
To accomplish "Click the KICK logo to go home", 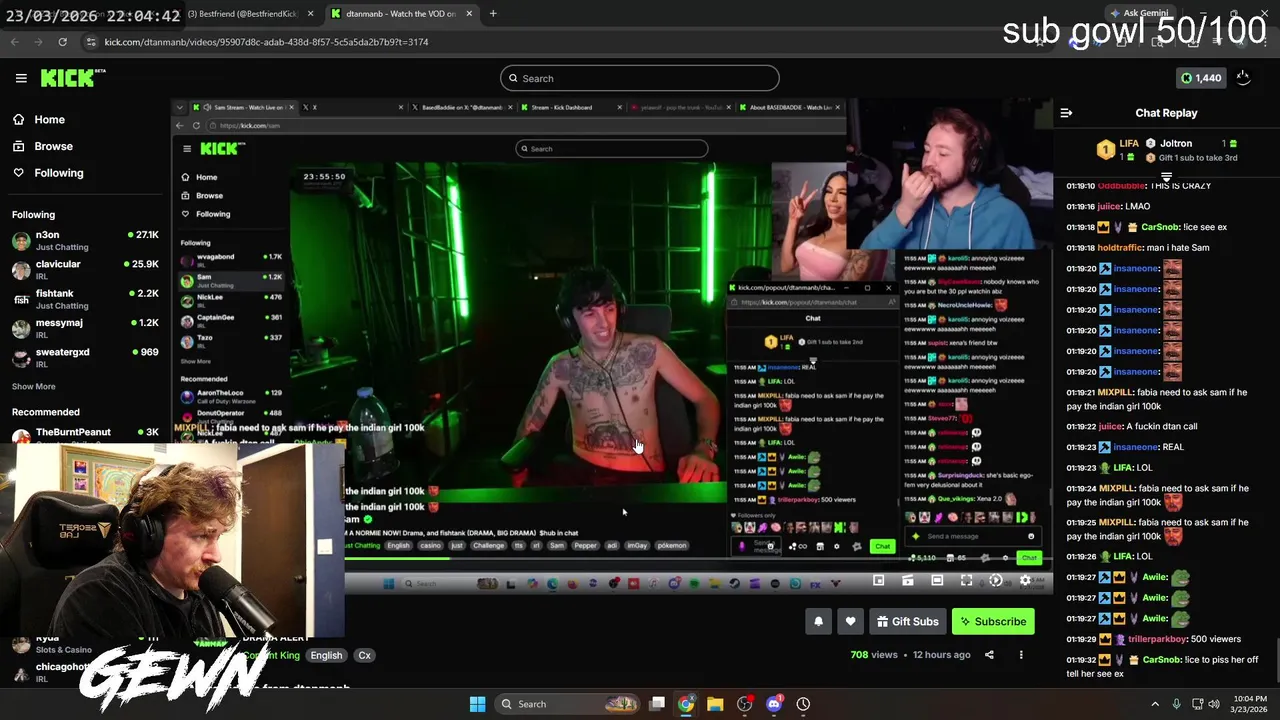I will (72, 78).
